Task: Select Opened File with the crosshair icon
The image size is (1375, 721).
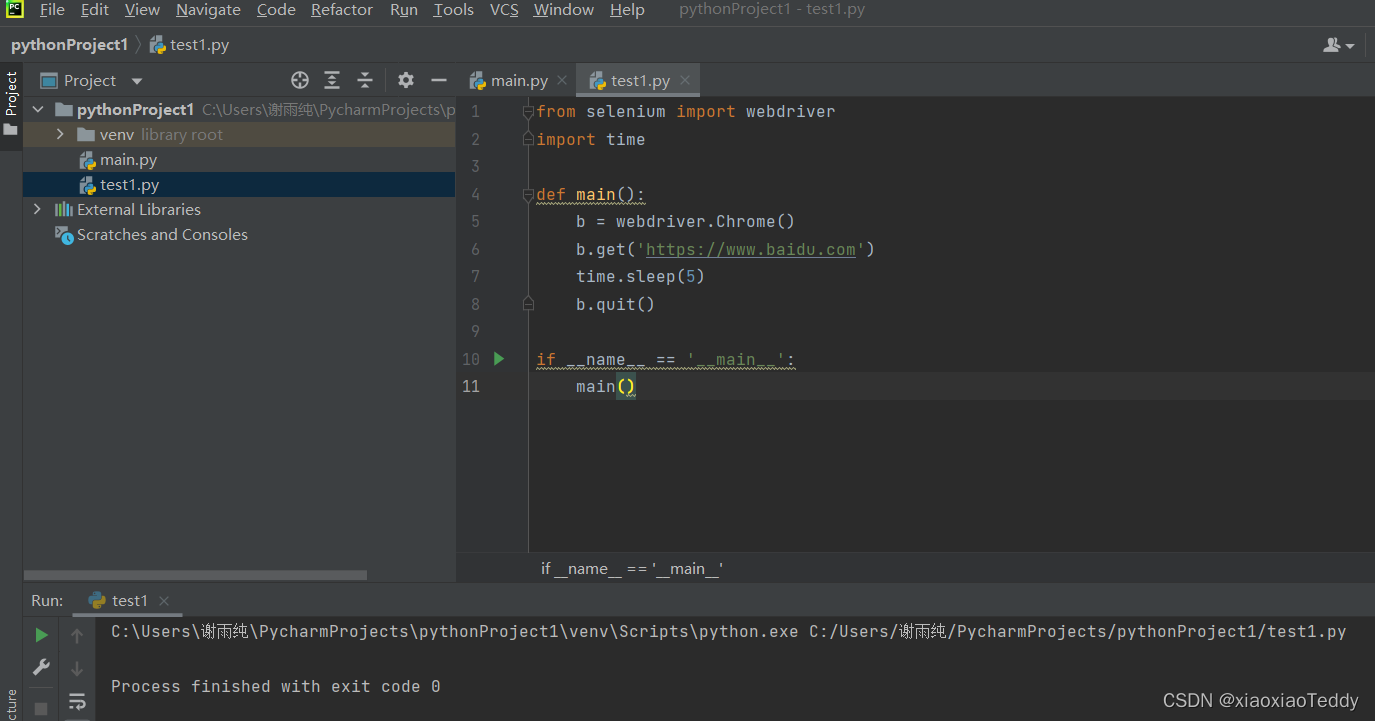Action: [x=299, y=79]
